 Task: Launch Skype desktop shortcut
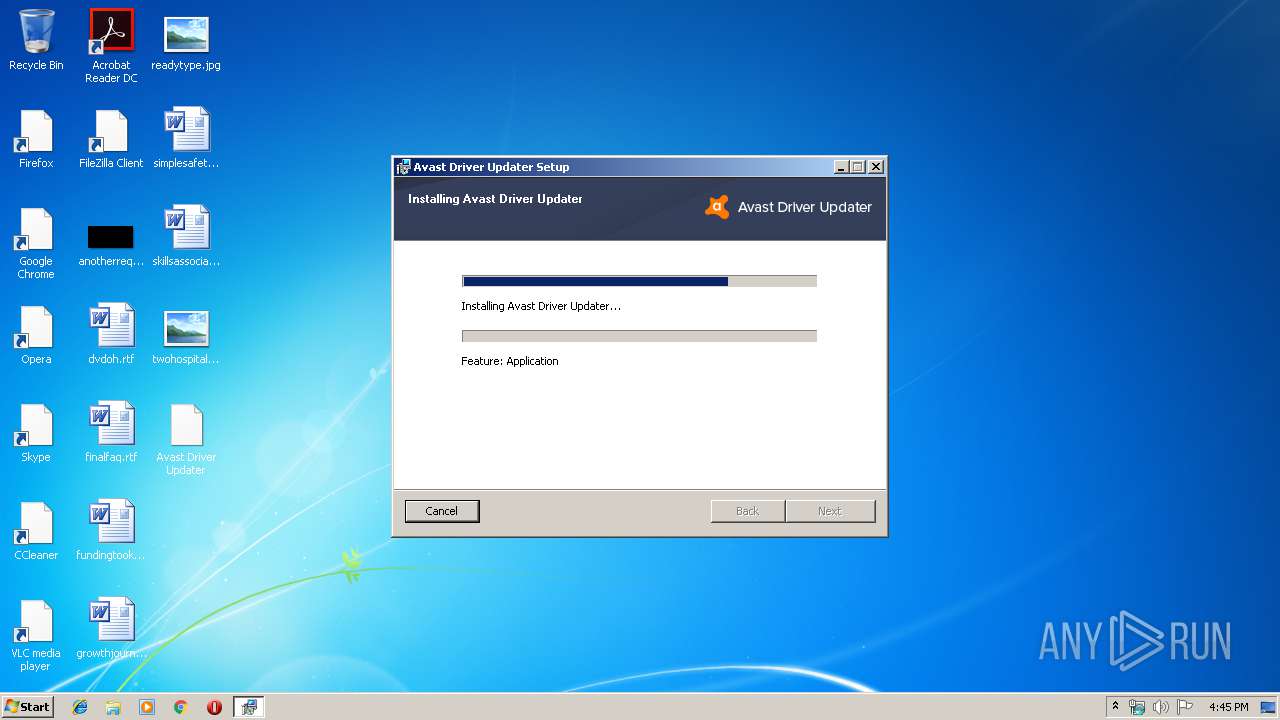[x=36, y=432]
